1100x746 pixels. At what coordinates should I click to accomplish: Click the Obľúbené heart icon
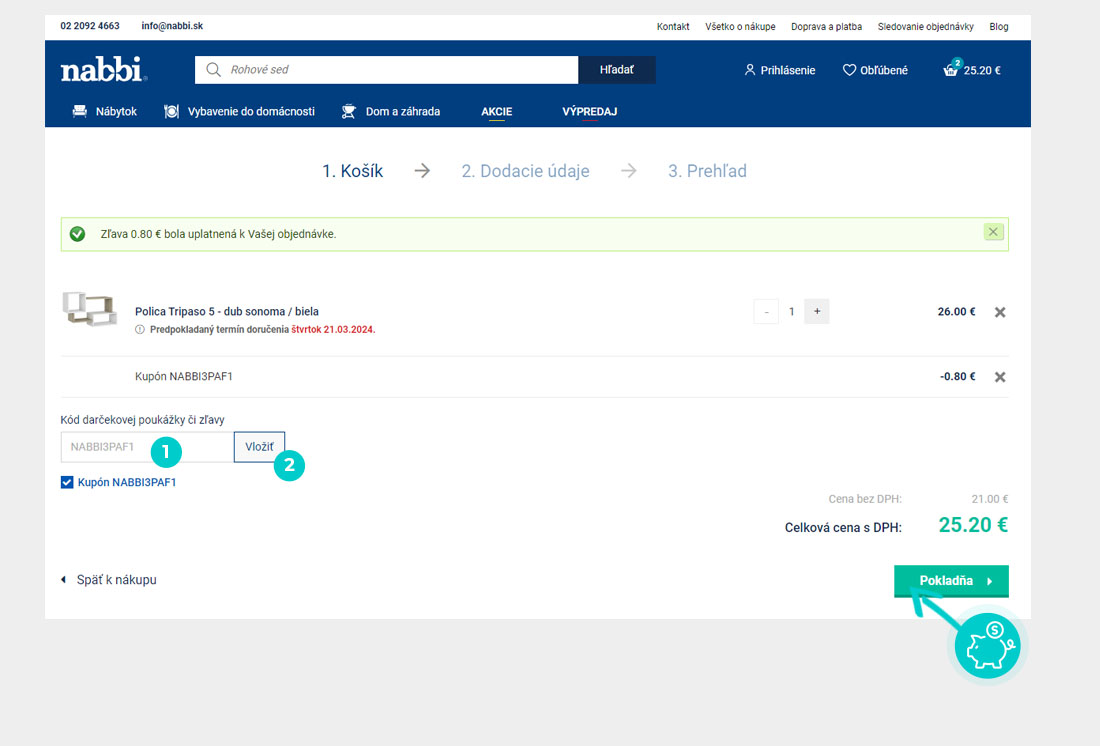[x=849, y=70]
